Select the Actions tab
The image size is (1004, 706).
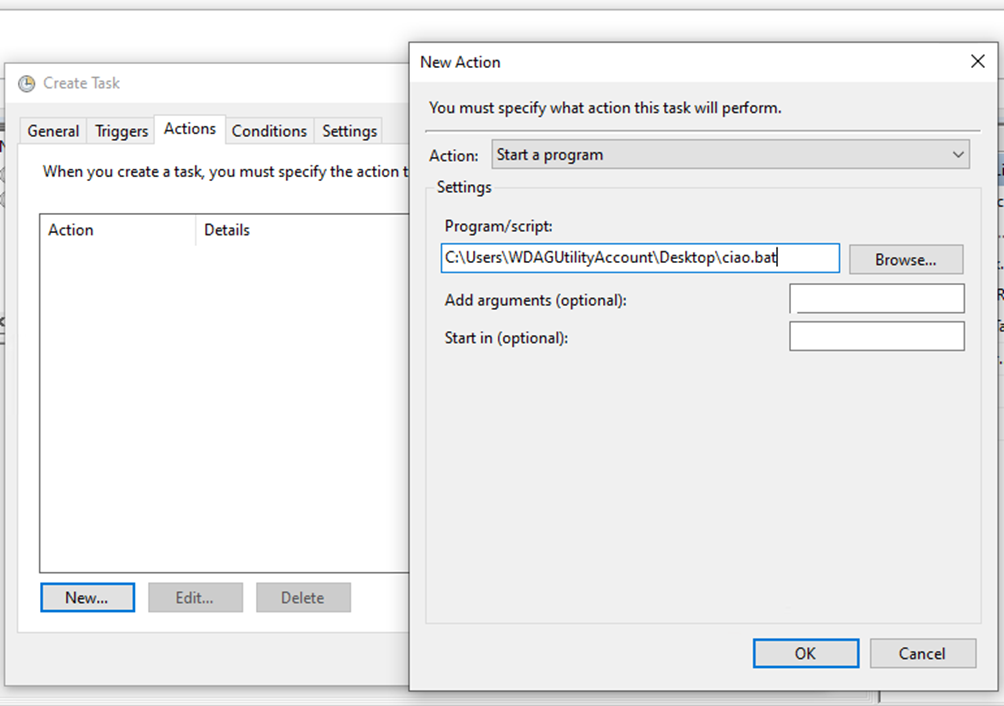pyautogui.click(x=190, y=129)
